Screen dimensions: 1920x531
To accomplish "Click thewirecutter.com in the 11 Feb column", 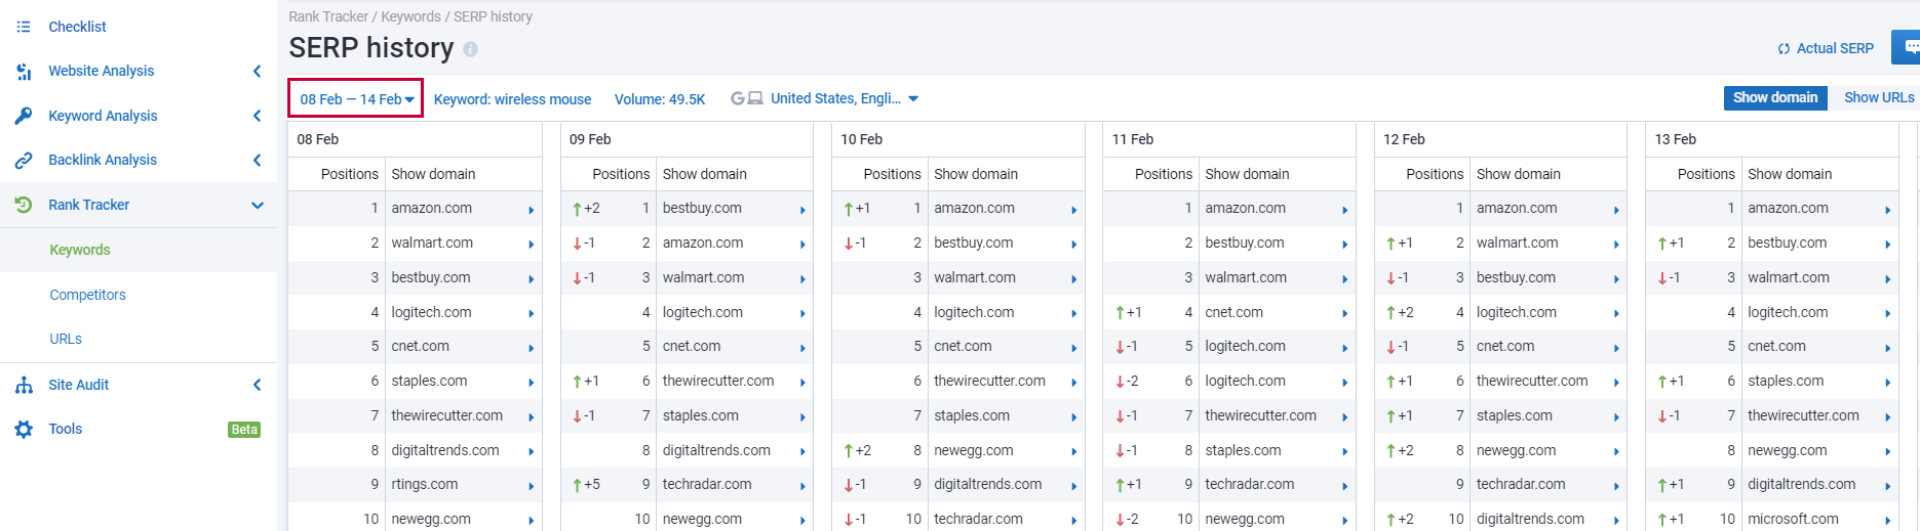I will tap(1260, 416).
